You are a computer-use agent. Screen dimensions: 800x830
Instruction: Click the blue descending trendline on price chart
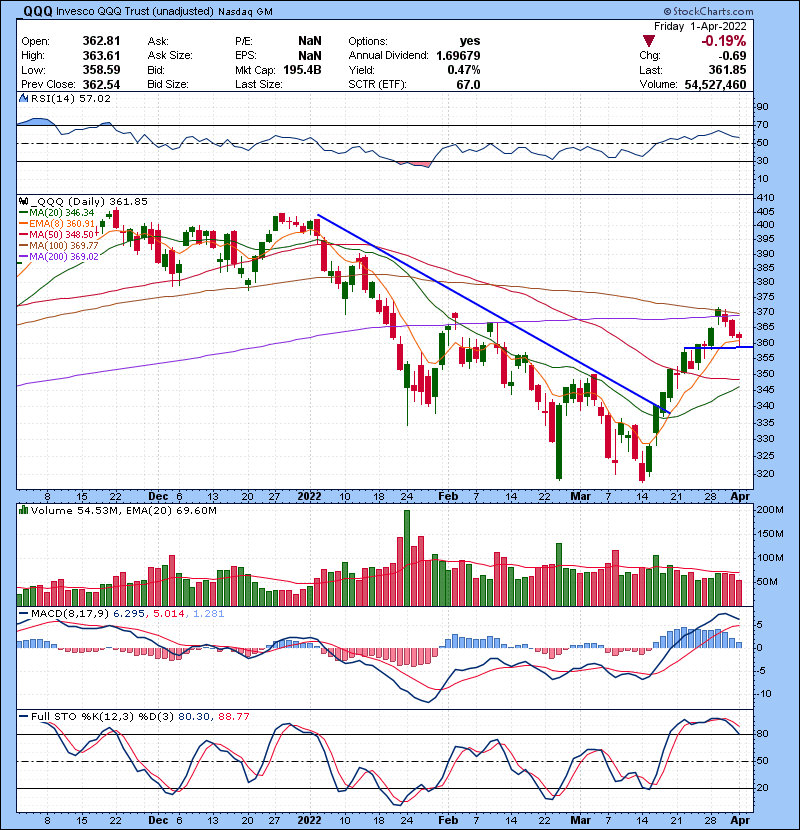[493, 313]
